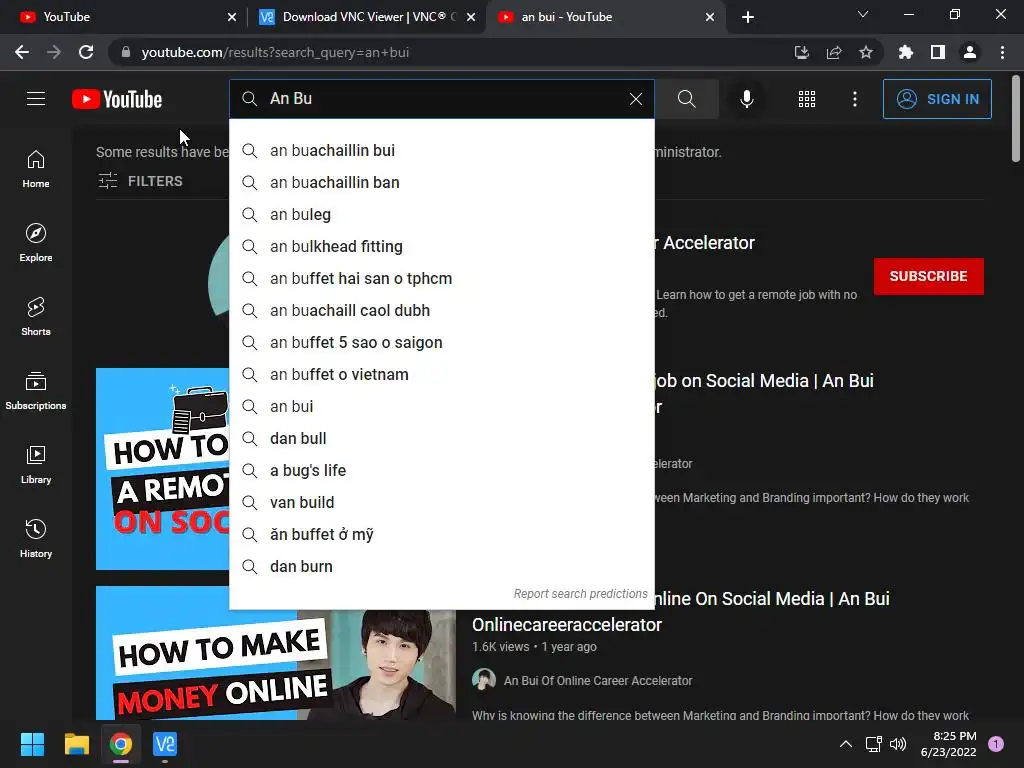Image resolution: width=1024 pixels, height=768 pixels.
Task: Click into the YouTube search field
Action: (441, 99)
